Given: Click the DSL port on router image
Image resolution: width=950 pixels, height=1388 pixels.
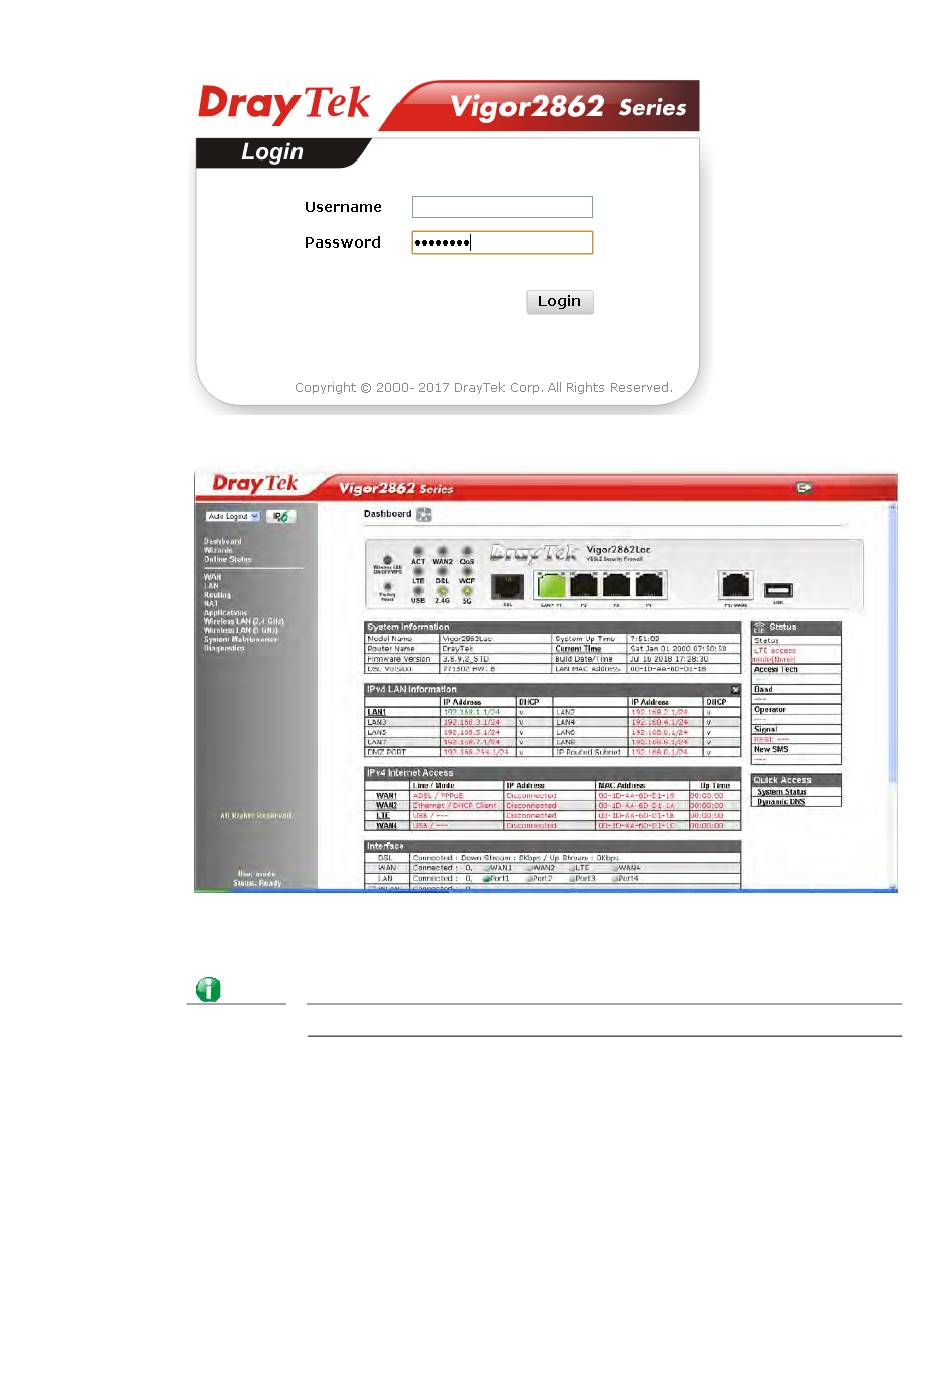Looking at the screenshot, I should pos(508,585).
